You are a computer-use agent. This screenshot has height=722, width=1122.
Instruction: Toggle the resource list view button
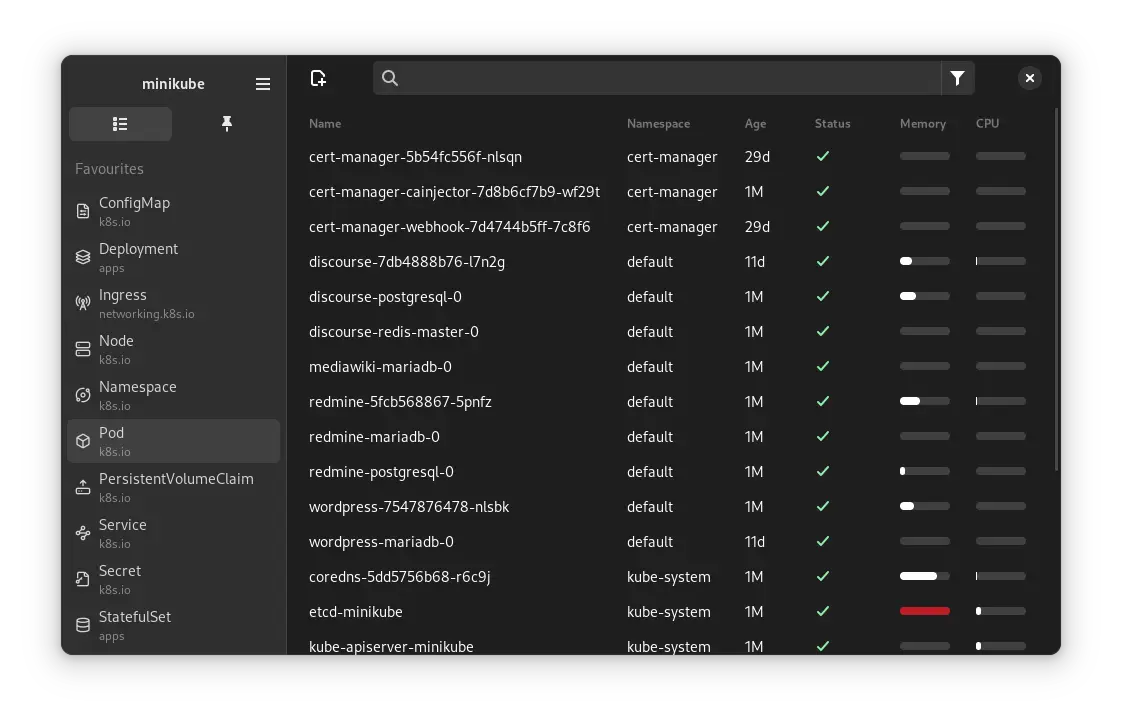120,123
